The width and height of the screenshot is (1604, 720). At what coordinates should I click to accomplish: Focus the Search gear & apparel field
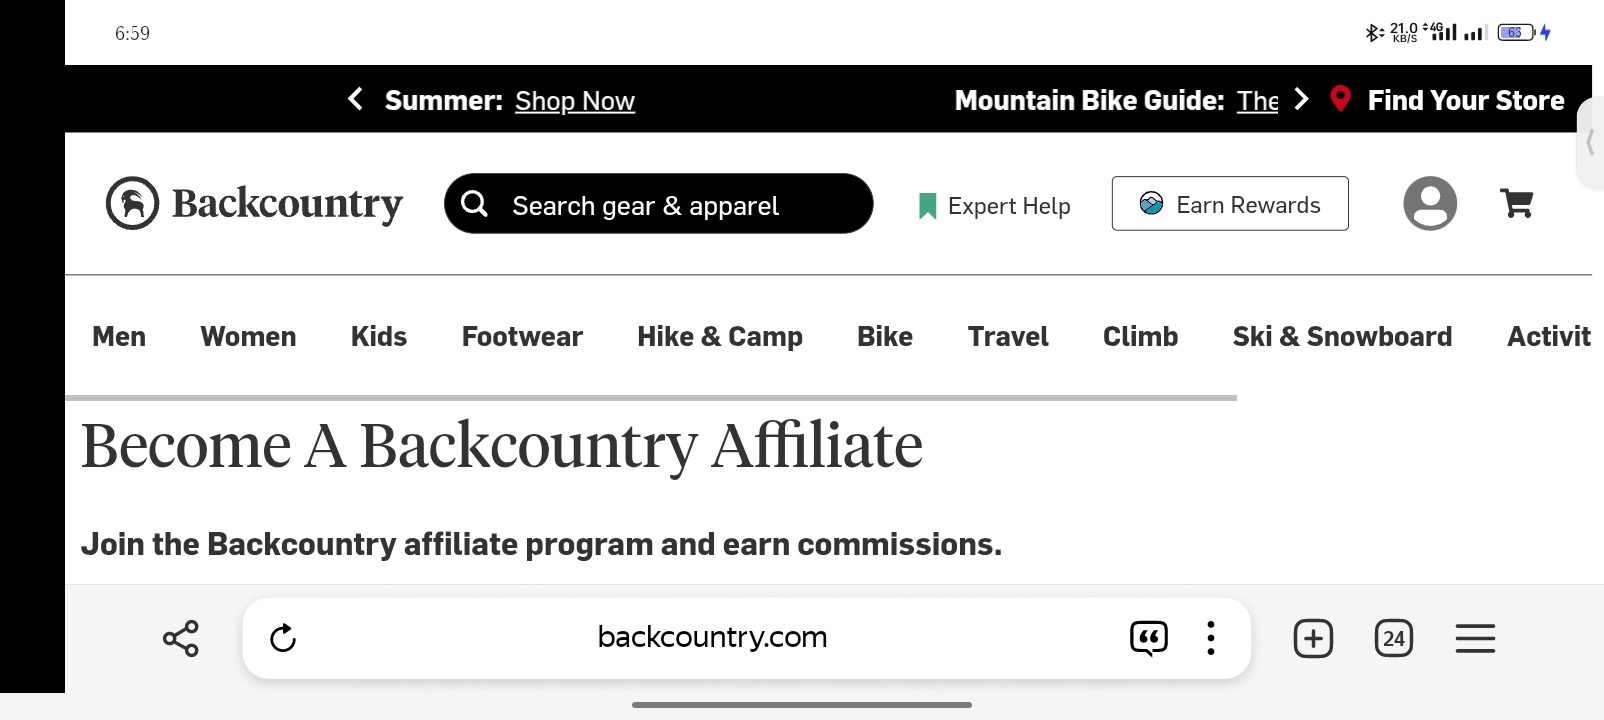pos(659,204)
